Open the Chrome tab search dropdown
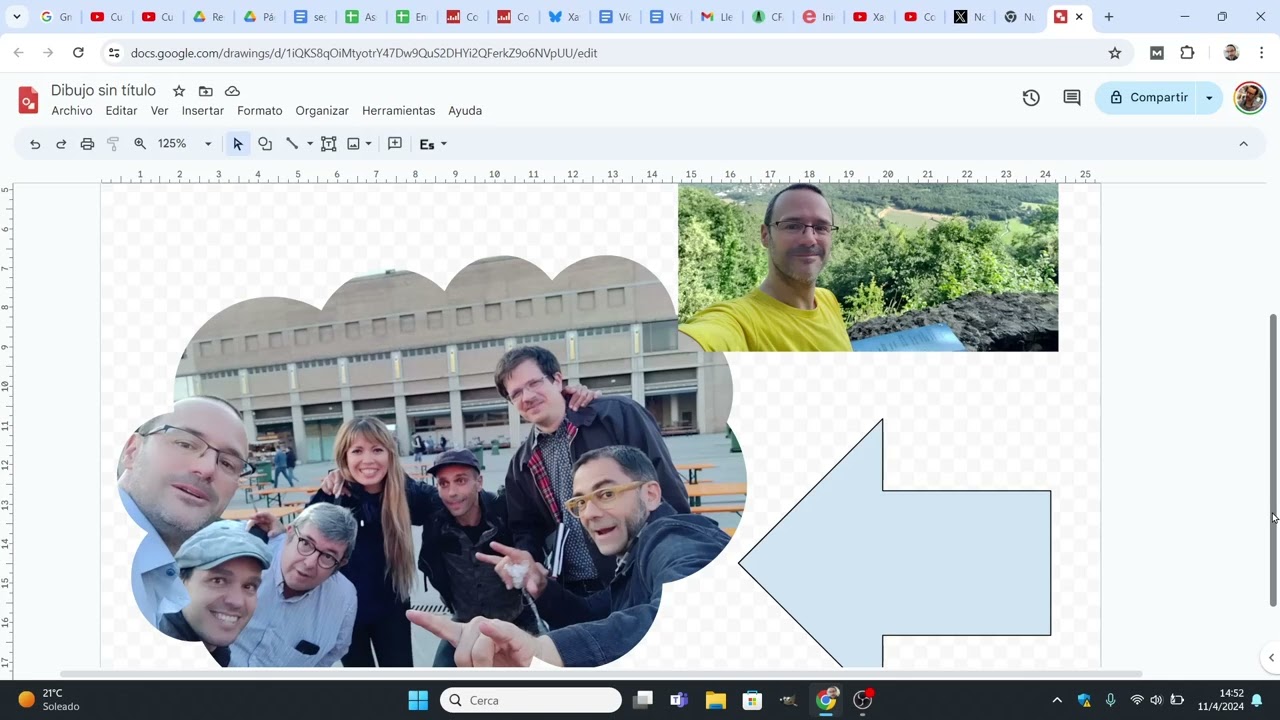Screen dimensions: 1280x720 tap(16, 17)
